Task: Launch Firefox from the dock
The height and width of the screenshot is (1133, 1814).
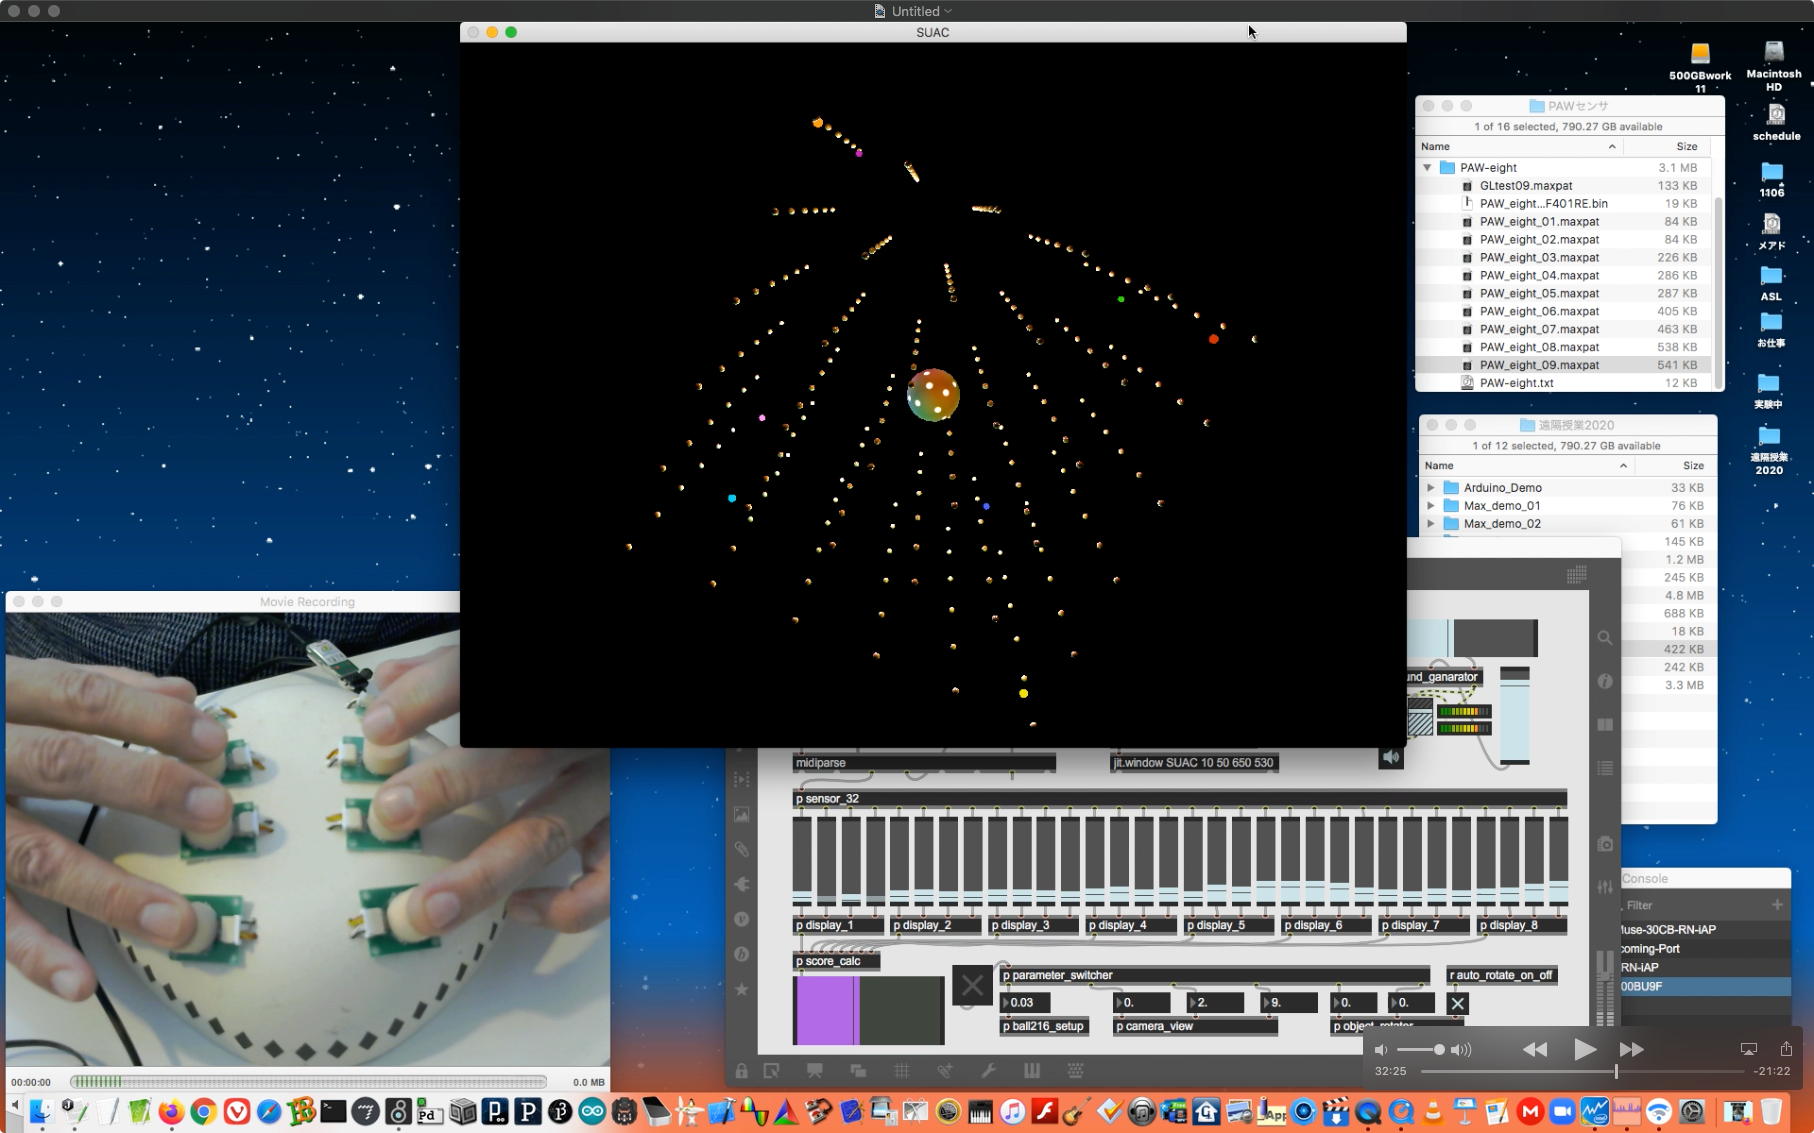Action: tap(171, 1111)
